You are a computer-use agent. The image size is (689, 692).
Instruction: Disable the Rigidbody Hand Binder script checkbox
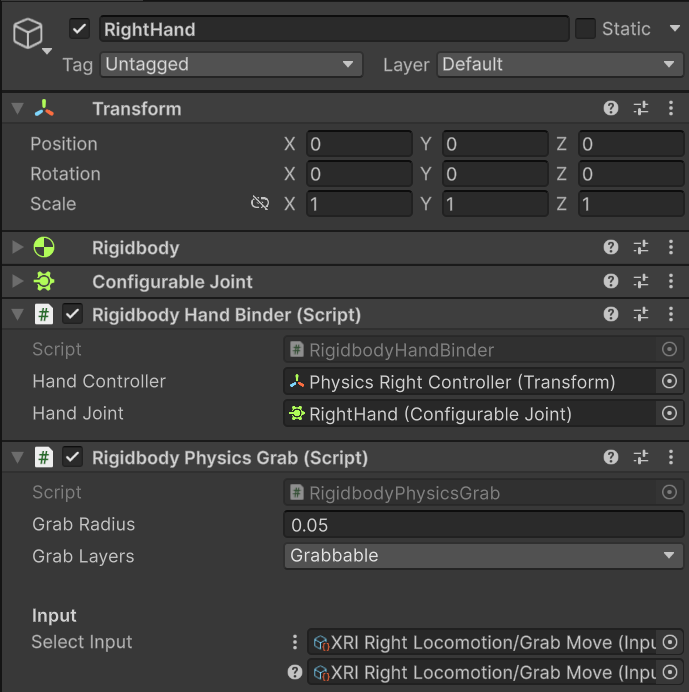click(72, 314)
